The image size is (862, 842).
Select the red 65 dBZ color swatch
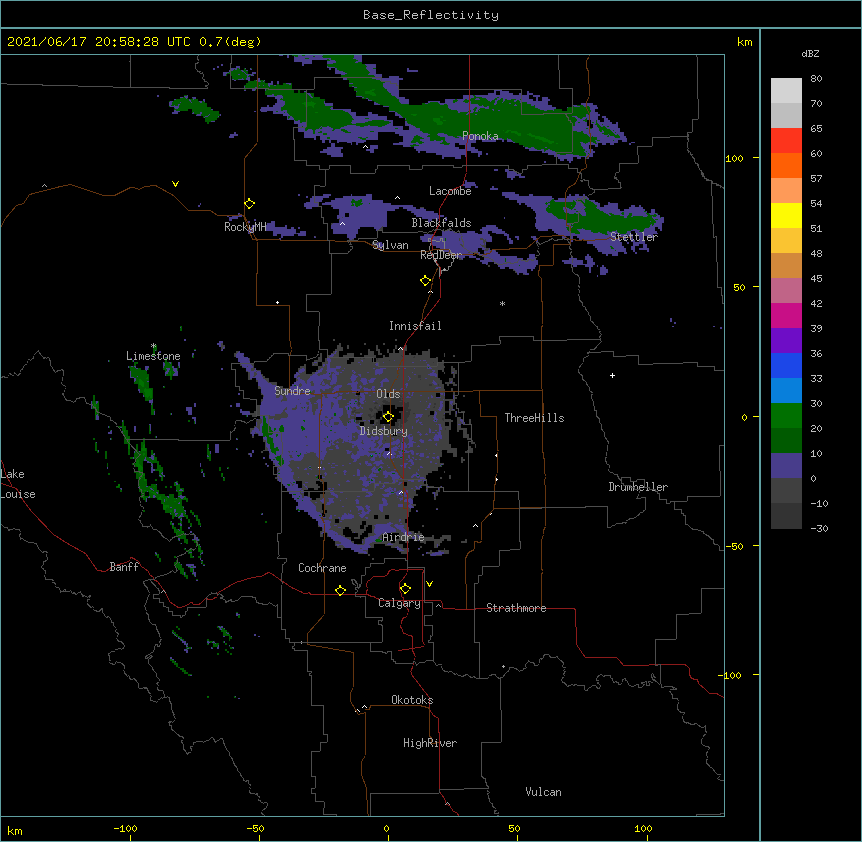coord(786,141)
